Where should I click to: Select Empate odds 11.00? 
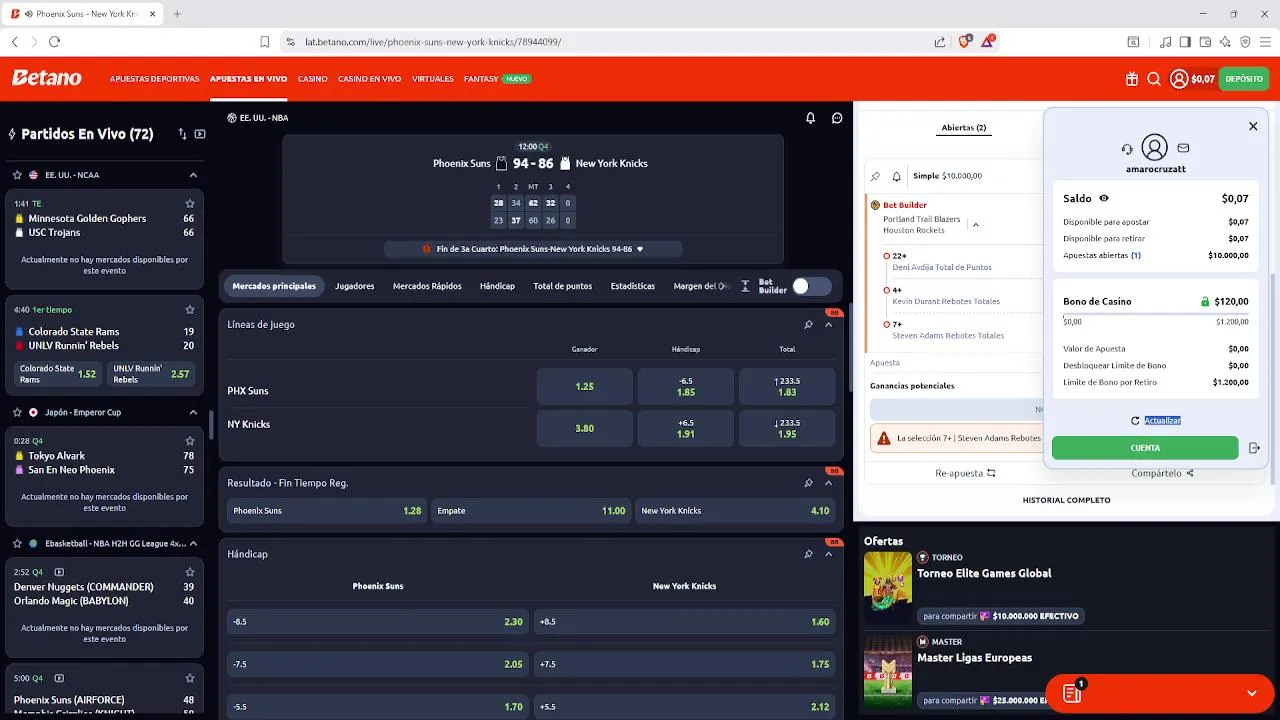pyautogui.click(x=531, y=511)
